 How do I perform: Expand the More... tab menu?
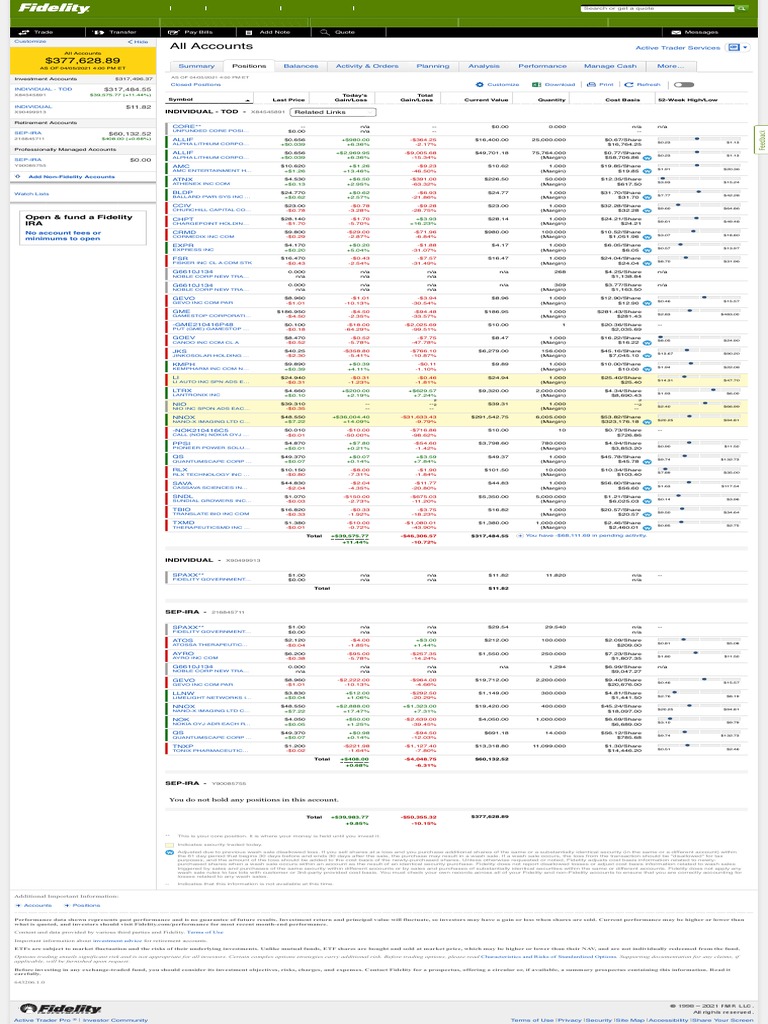tap(671, 66)
